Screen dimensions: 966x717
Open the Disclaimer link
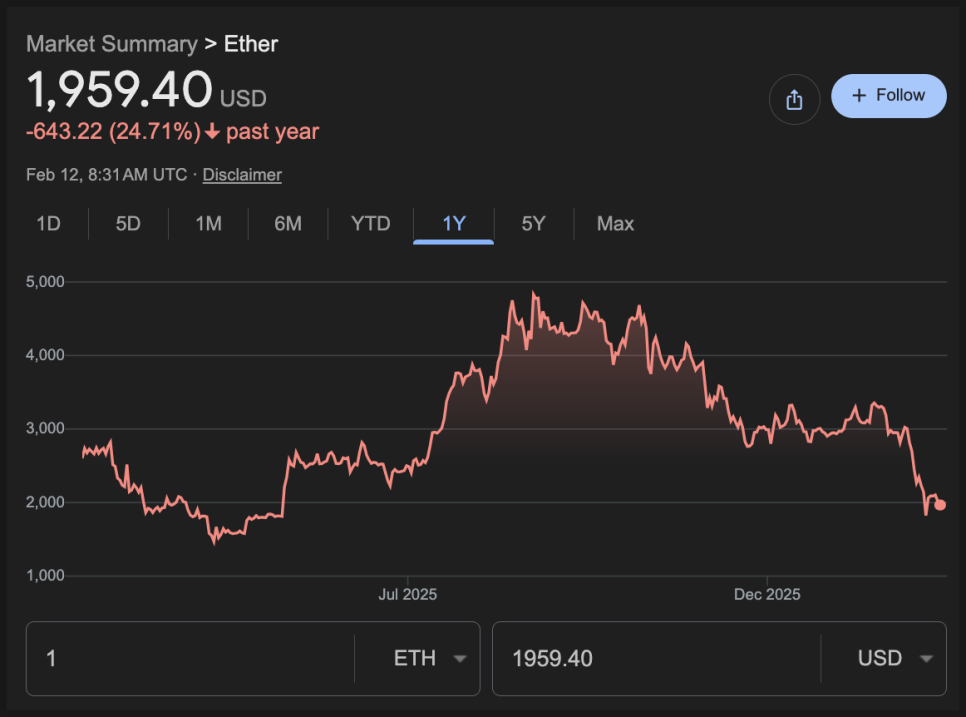(x=242, y=174)
